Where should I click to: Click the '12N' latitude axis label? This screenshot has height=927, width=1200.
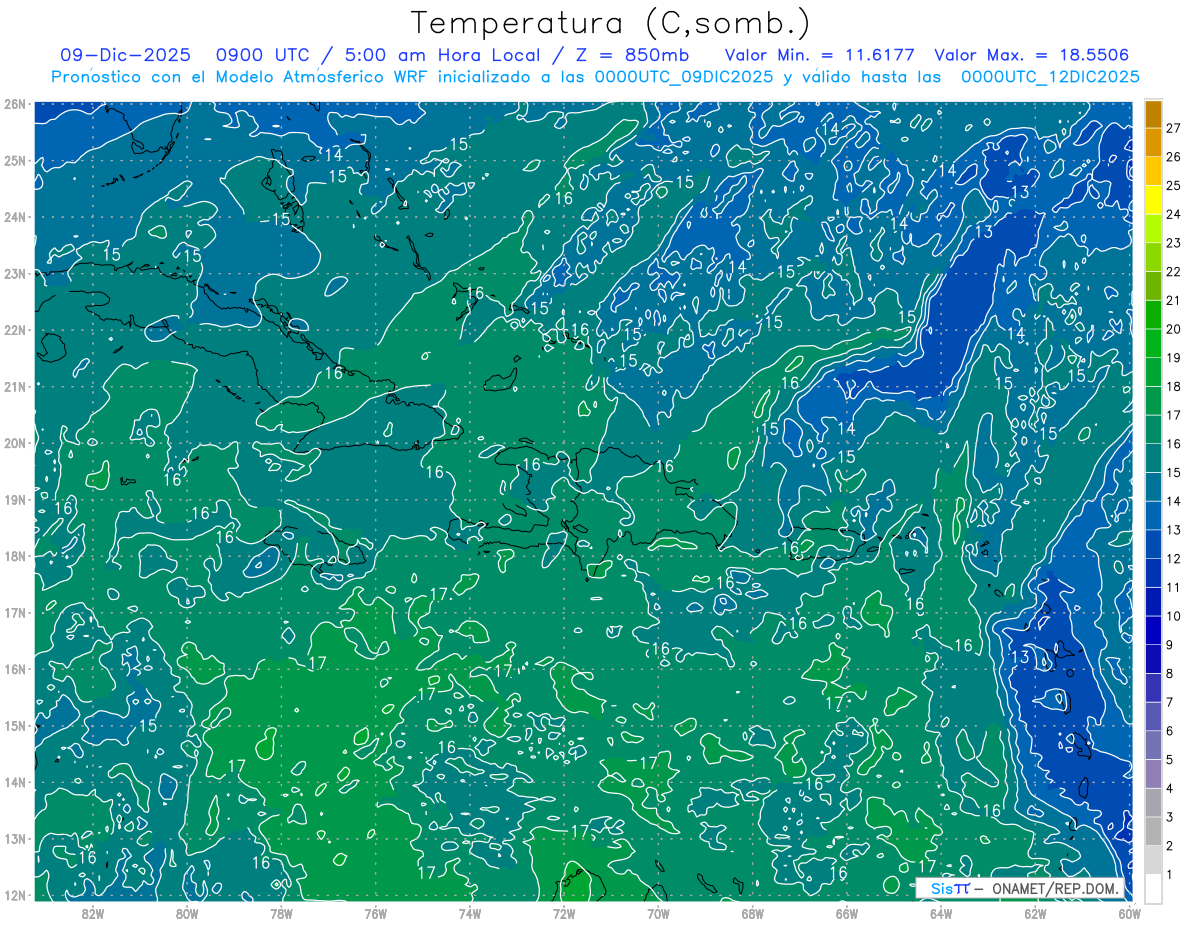coord(15,895)
